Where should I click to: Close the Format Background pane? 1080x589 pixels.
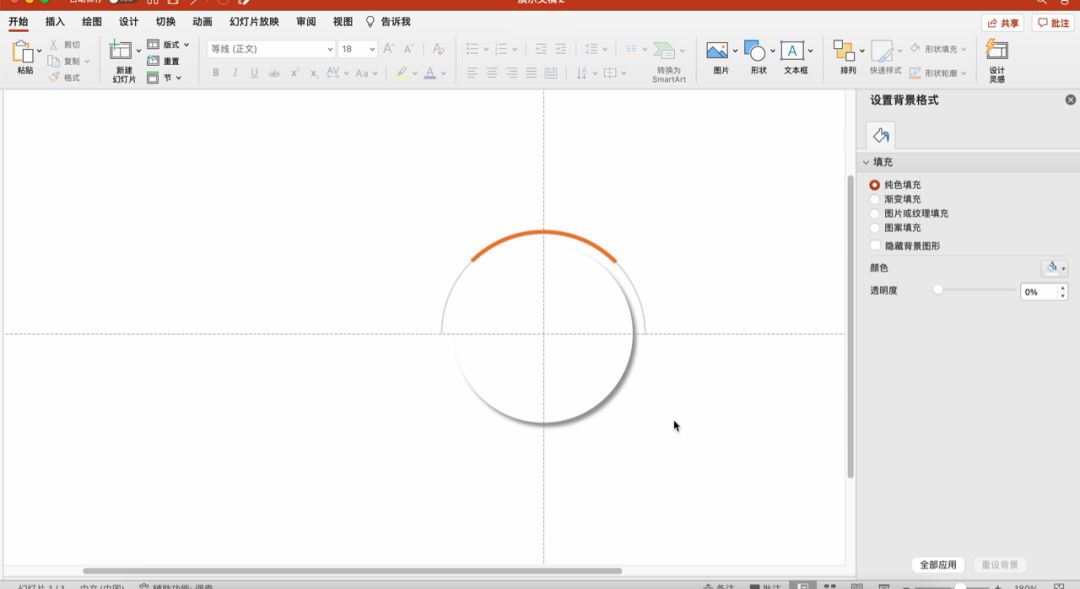click(1070, 100)
